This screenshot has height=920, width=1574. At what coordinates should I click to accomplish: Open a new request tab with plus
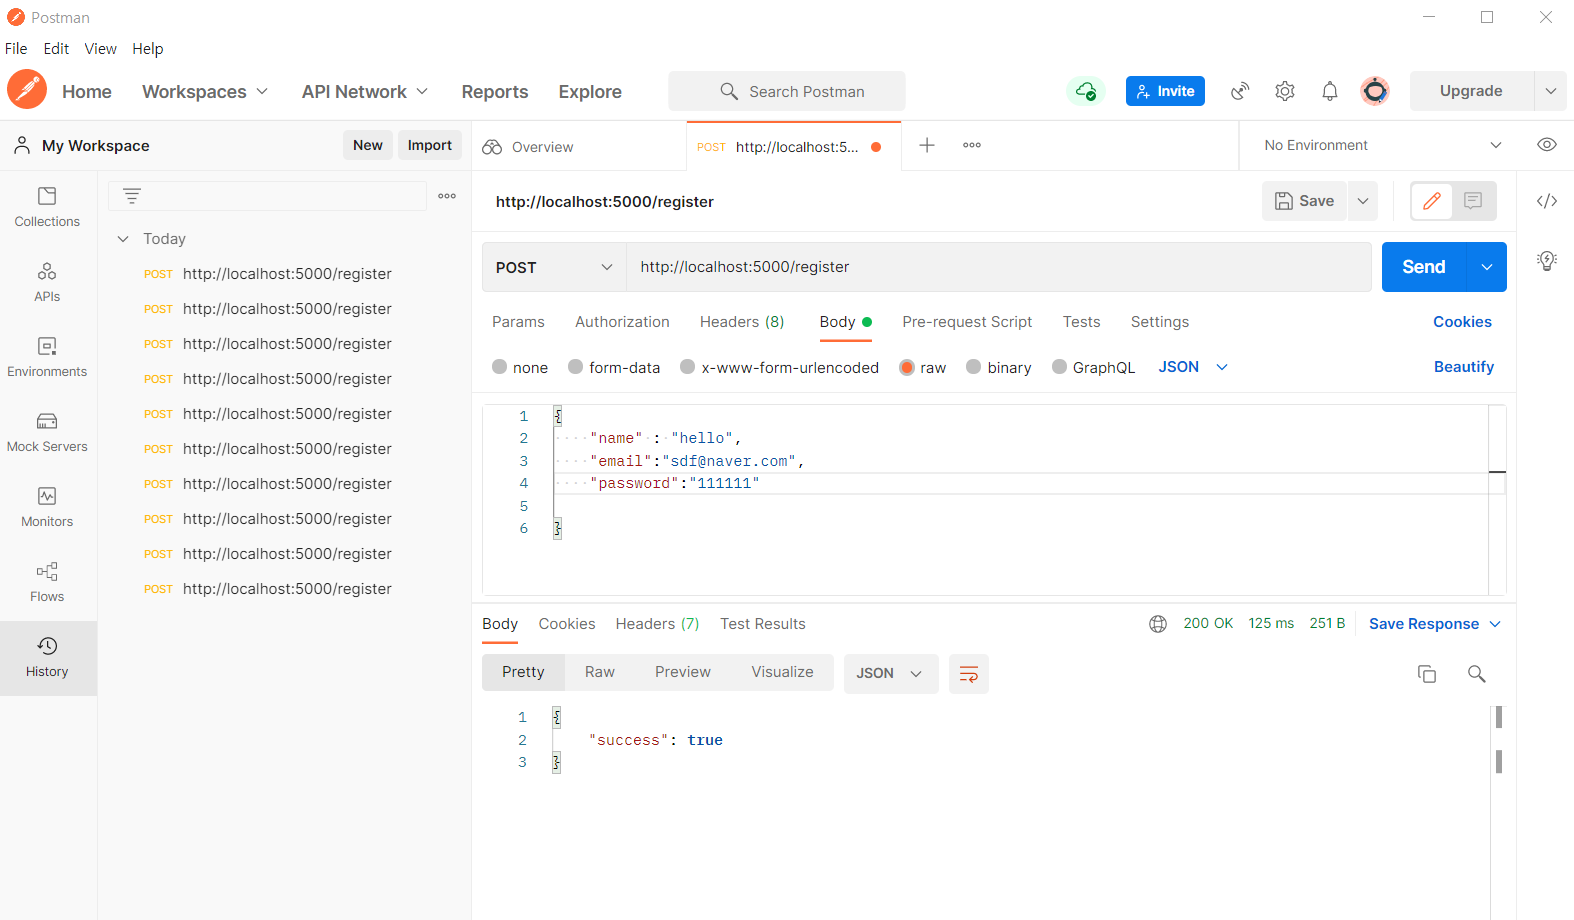pyautogui.click(x=927, y=145)
